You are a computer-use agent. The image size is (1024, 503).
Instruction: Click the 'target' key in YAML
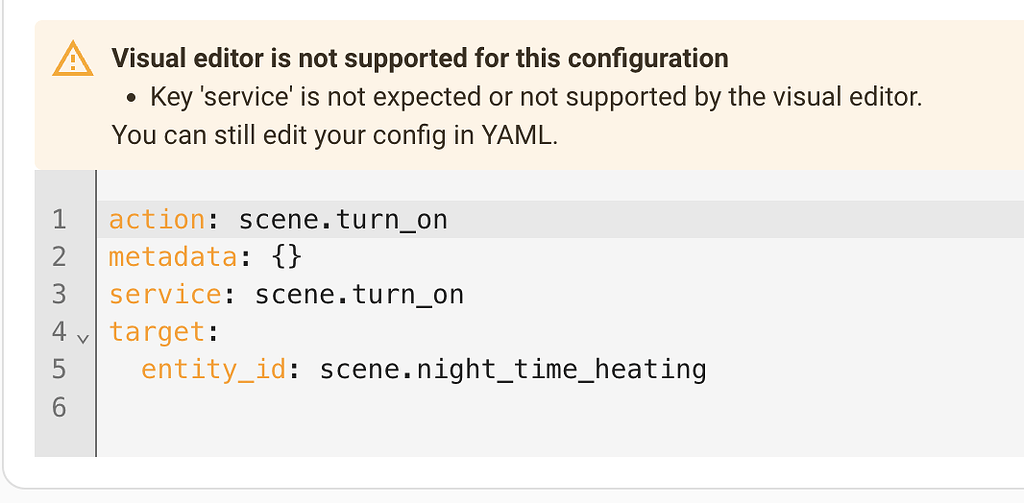click(157, 332)
